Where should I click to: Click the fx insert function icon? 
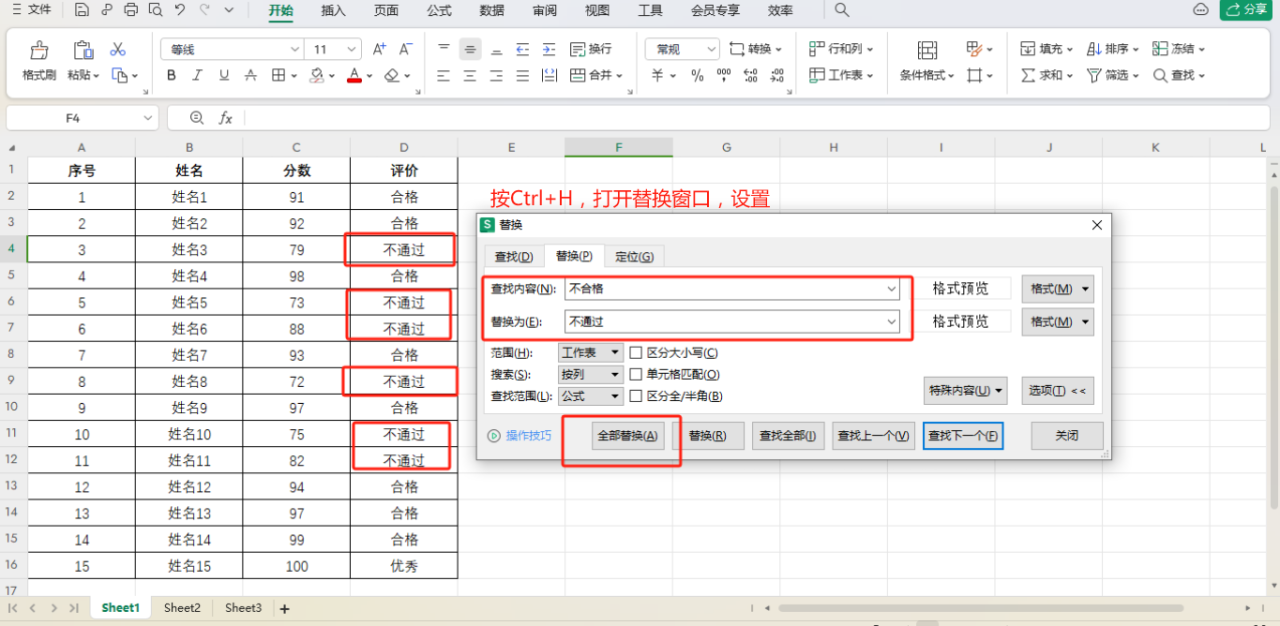pyautogui.click(x=226, y=118)
